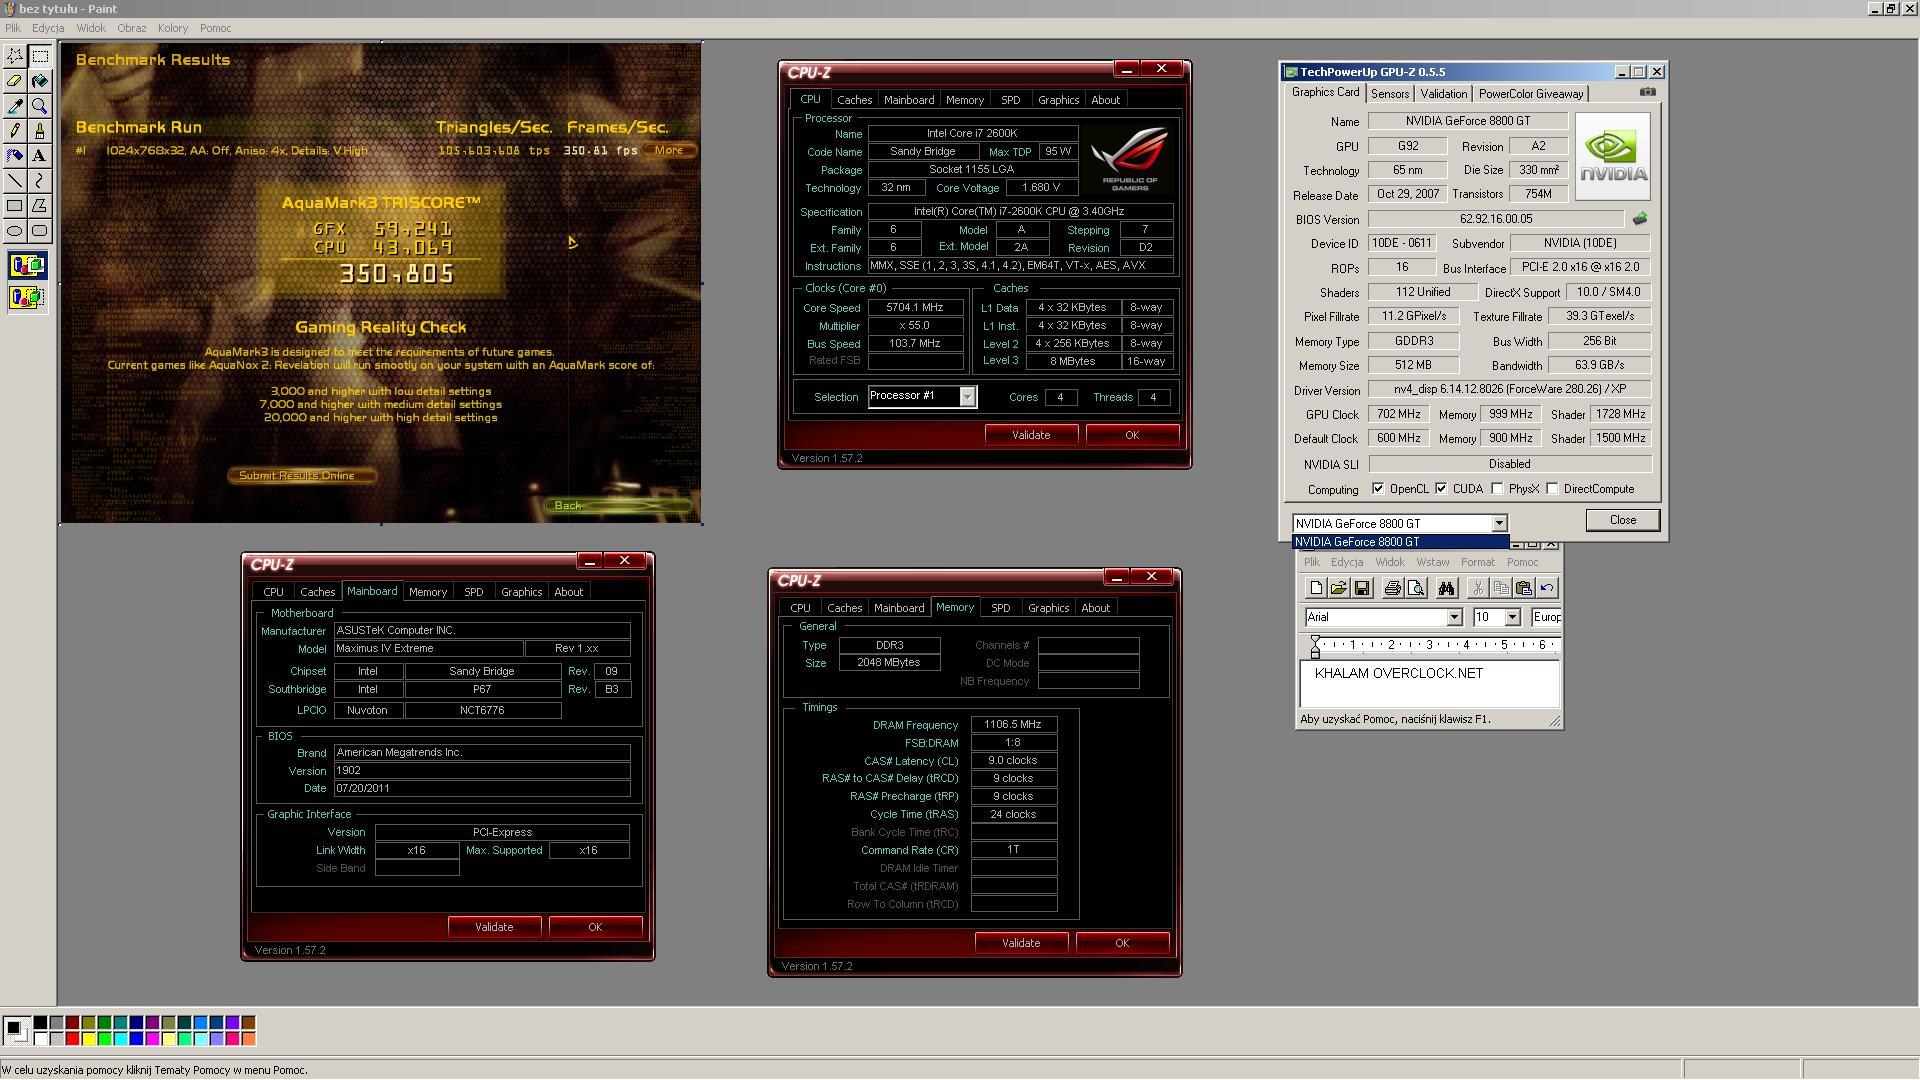Click Close button in GPU-Z
Screen dimensions: 1920x1080
point(1622,520)
